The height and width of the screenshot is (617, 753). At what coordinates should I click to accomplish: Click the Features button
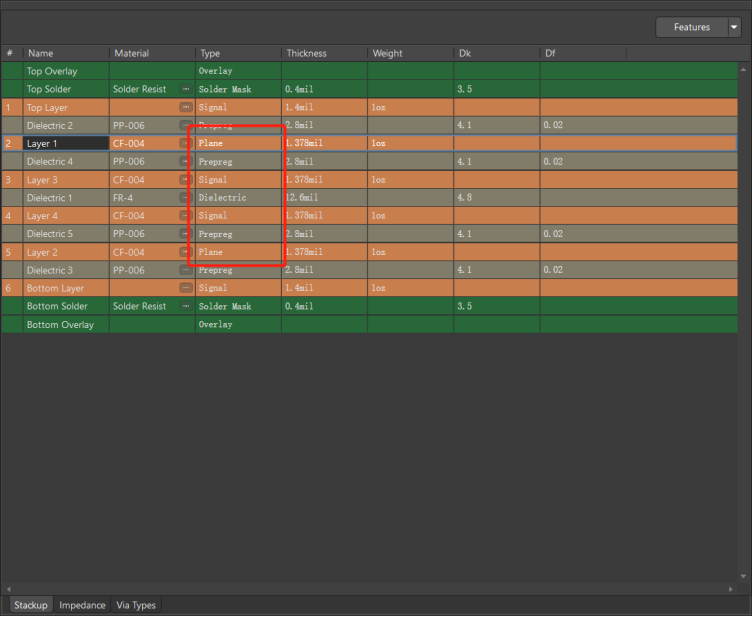[x=691, y=27]
